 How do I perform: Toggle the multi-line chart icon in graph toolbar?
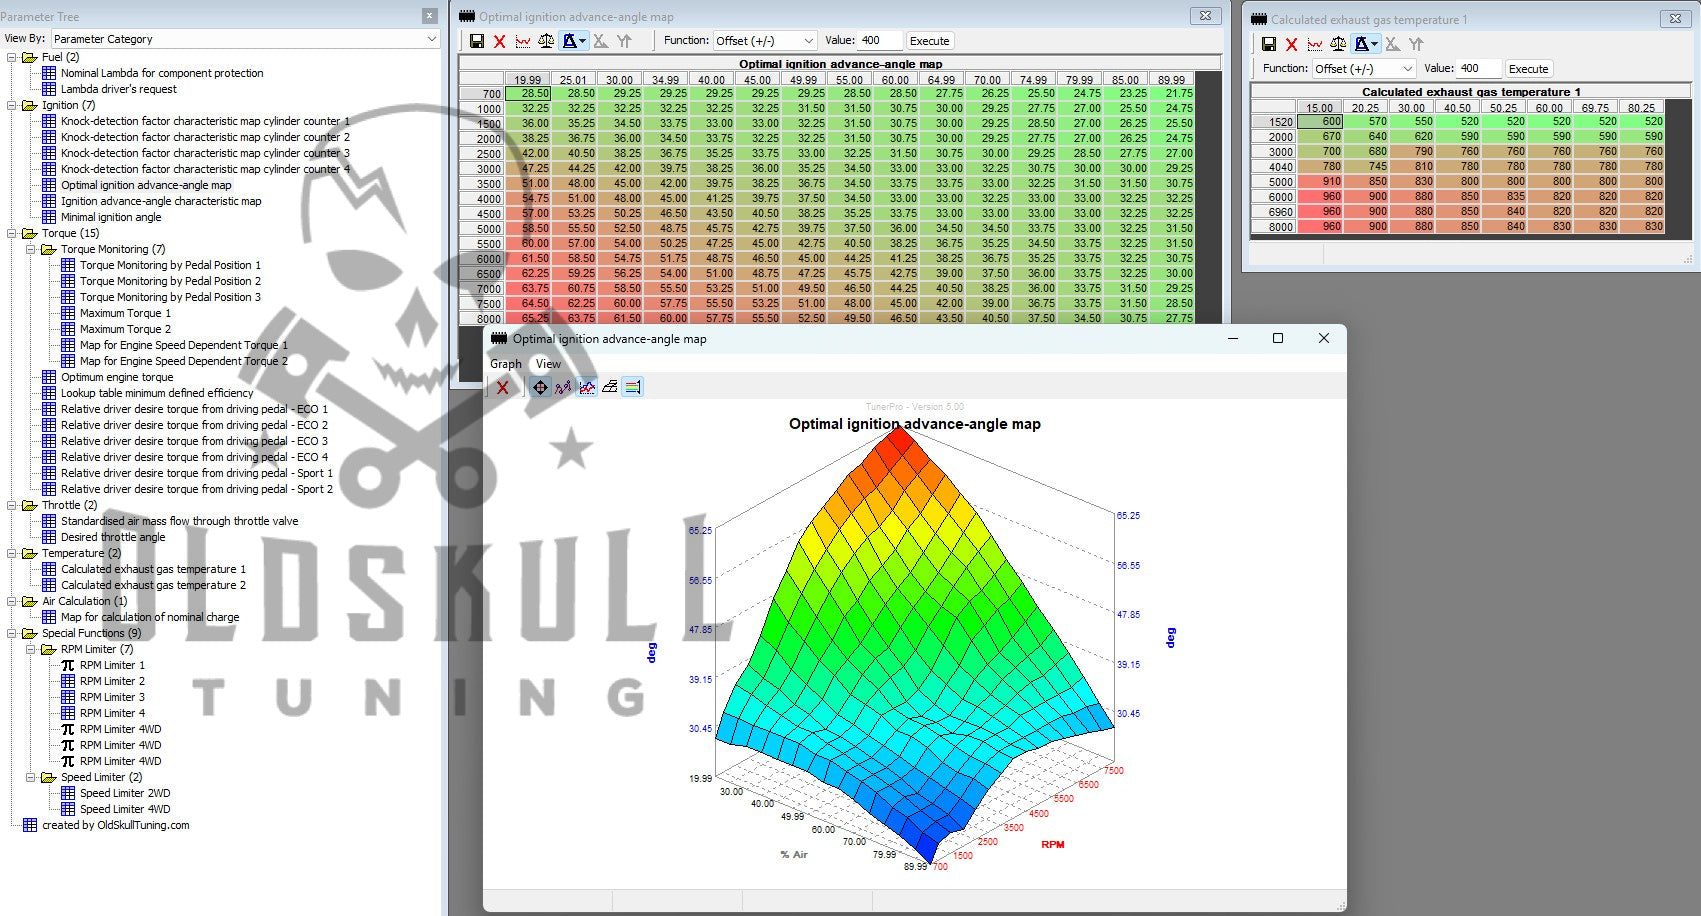[x=587, y=387]
